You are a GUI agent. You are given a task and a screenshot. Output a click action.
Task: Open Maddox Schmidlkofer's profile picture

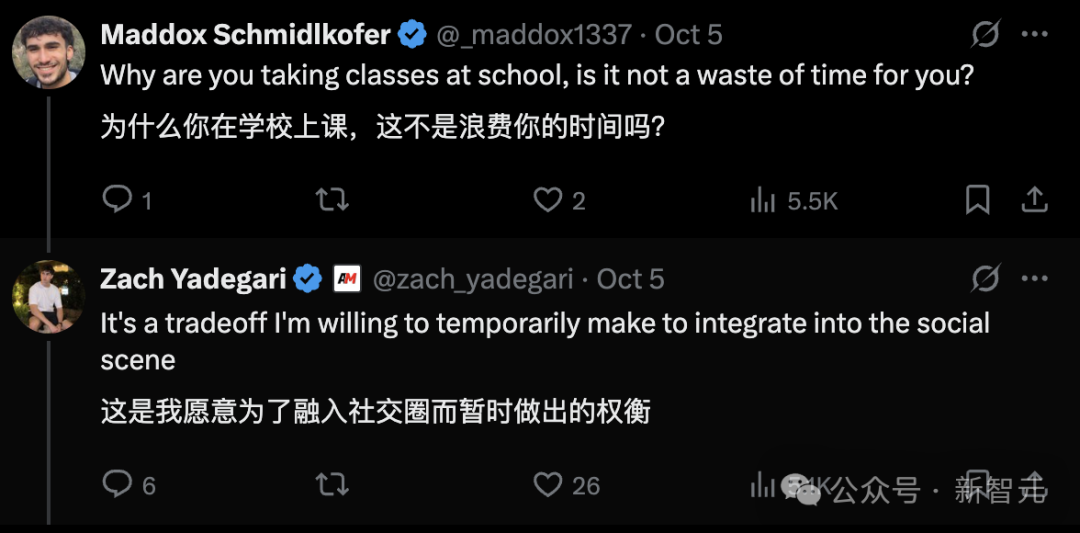tap(48, 52)
